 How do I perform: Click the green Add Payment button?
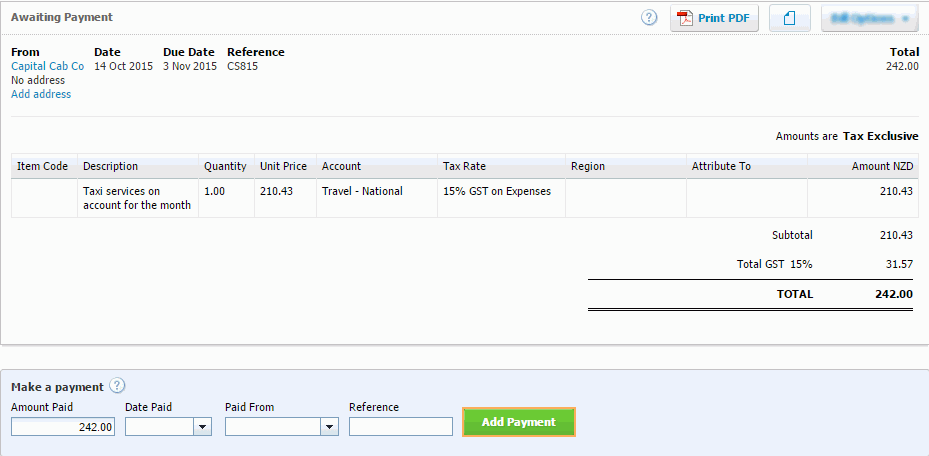518,422
